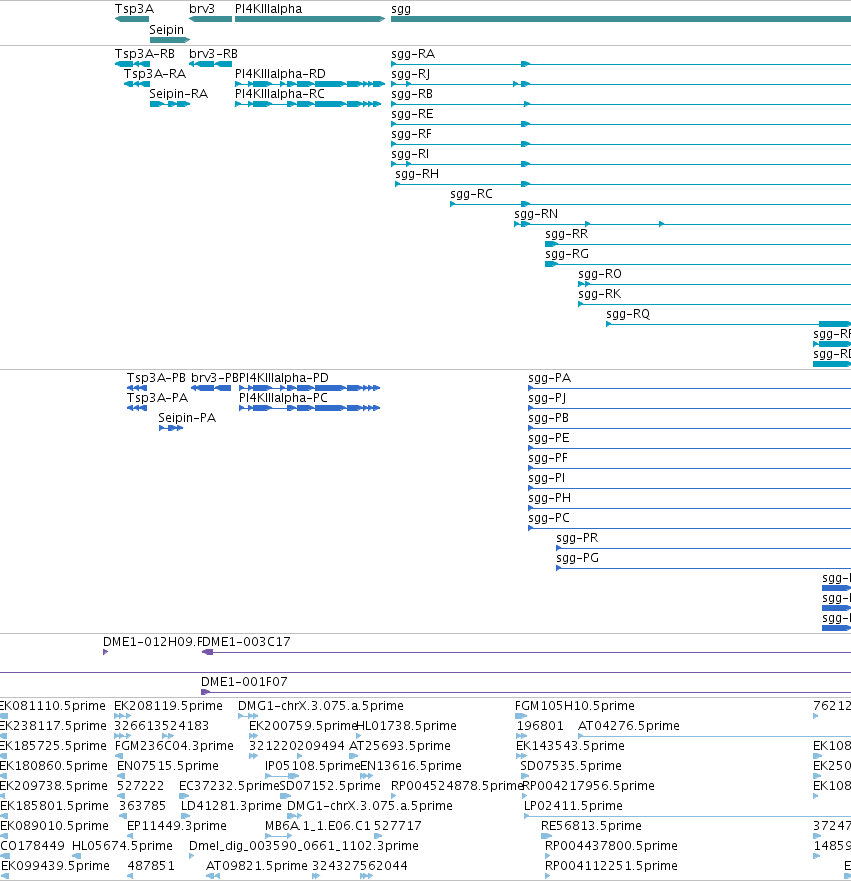Select Seipin-RA transcript
This screenshot has width=851, height=881.
170,104
